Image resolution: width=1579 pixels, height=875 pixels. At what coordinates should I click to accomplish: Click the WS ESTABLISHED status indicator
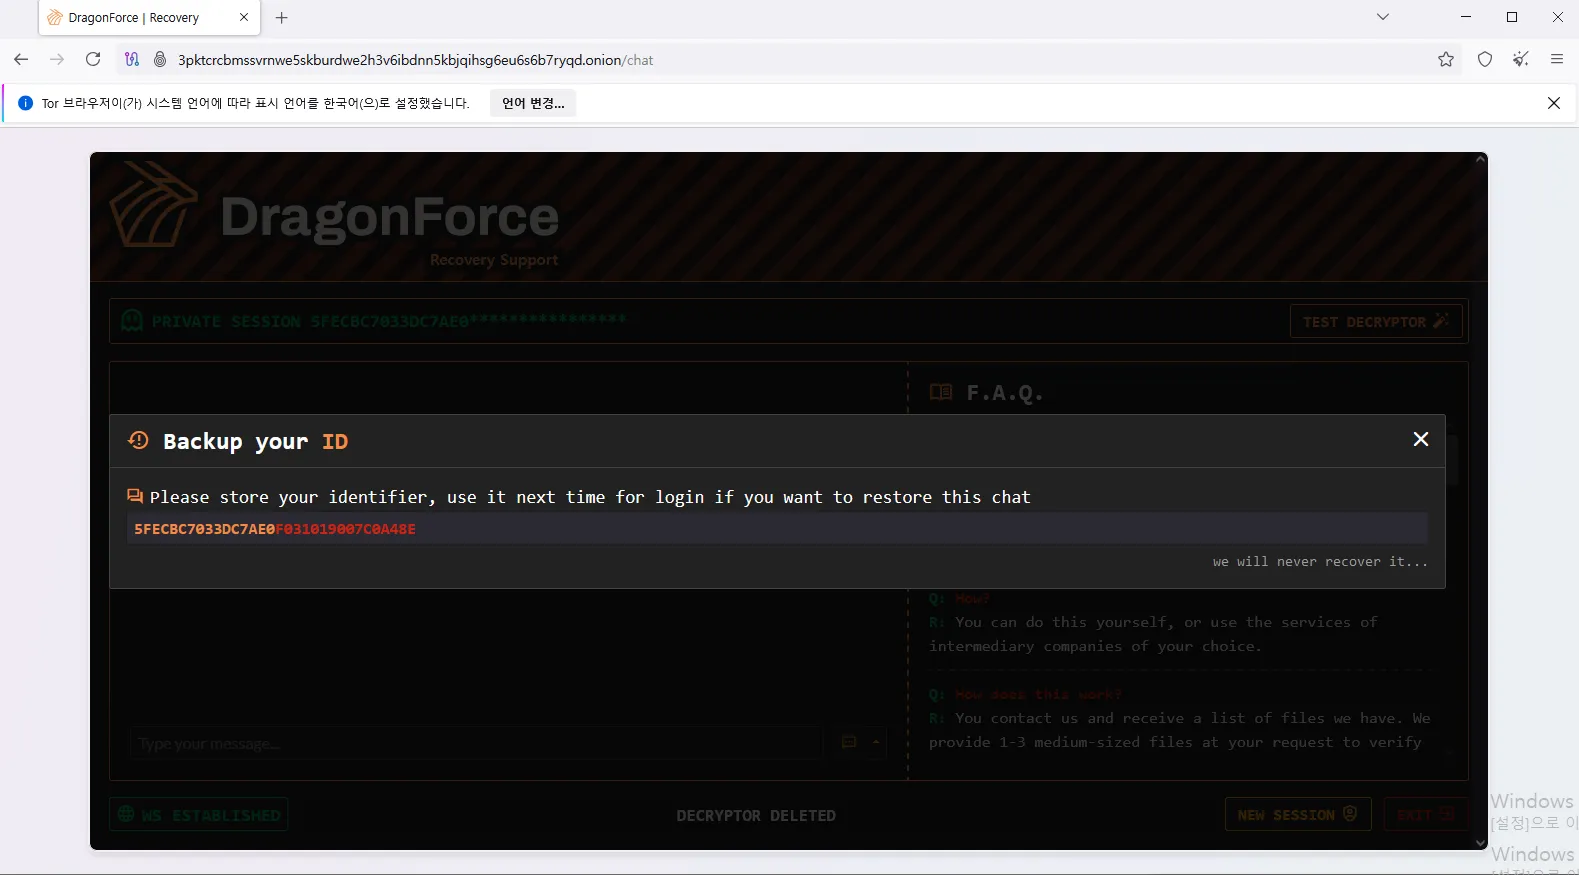point(199,814)
